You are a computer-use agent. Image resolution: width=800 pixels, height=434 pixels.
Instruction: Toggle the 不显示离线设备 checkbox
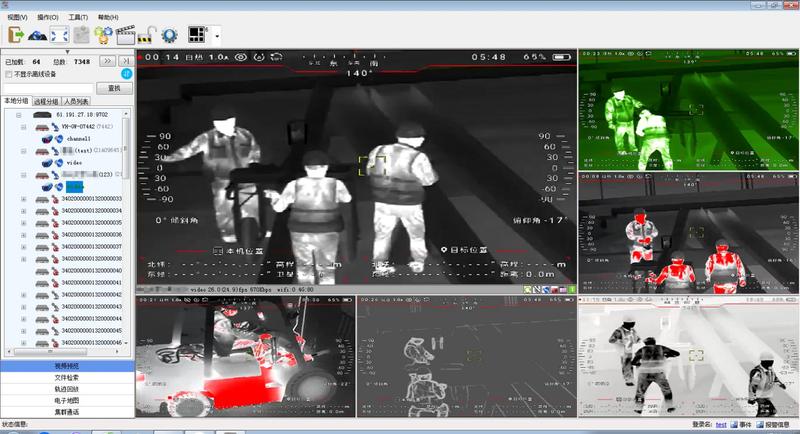pos(9,74)
